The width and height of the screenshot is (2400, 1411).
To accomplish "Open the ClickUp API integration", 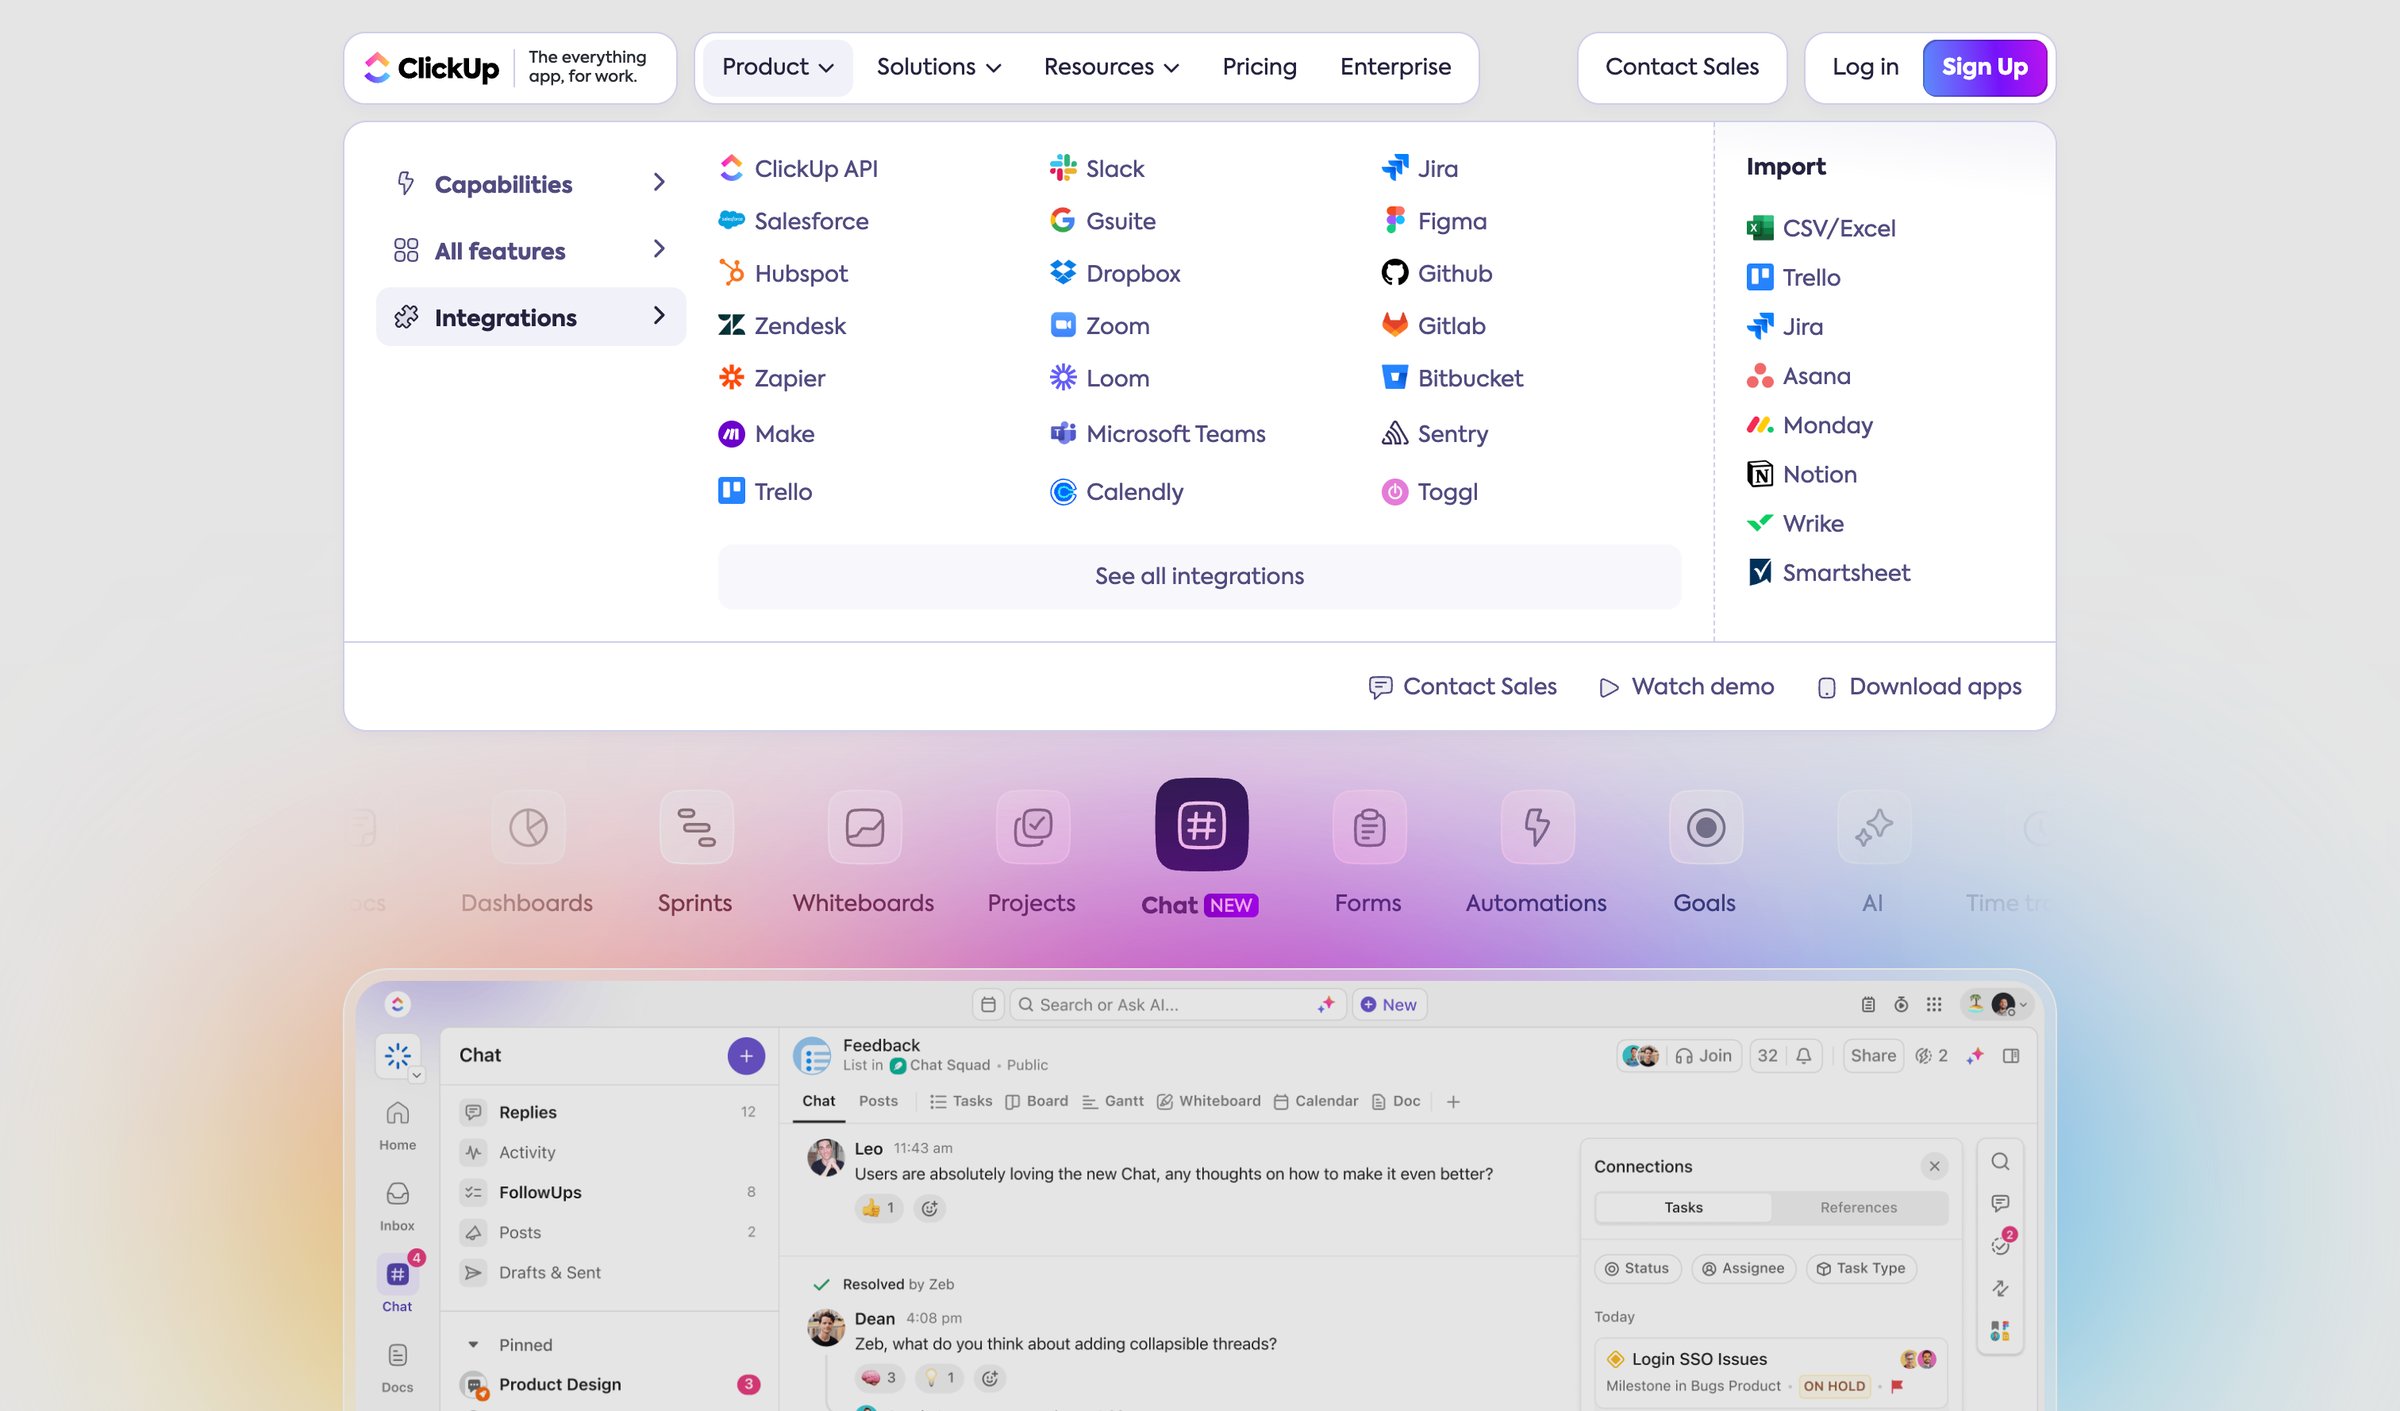I will (798, 169).
